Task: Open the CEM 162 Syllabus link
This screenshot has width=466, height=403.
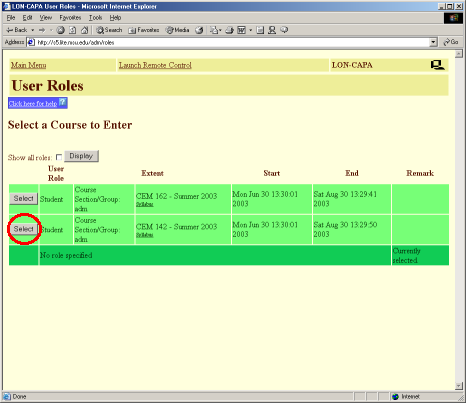Action: click(x=144, y=204)
